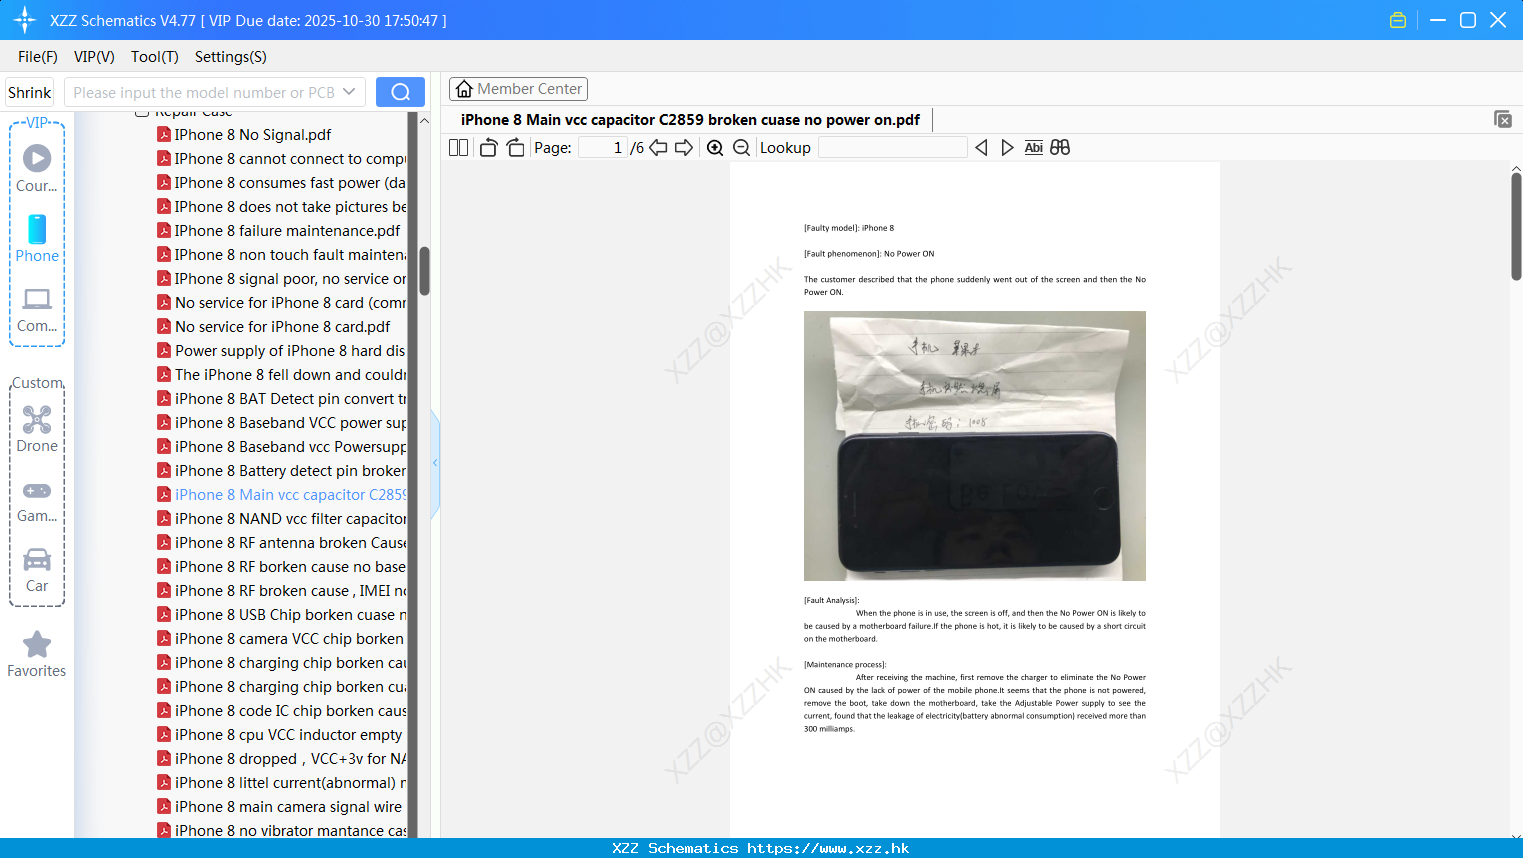
Task: Toggle the Abi match-case option
Action: point(1033,148)
